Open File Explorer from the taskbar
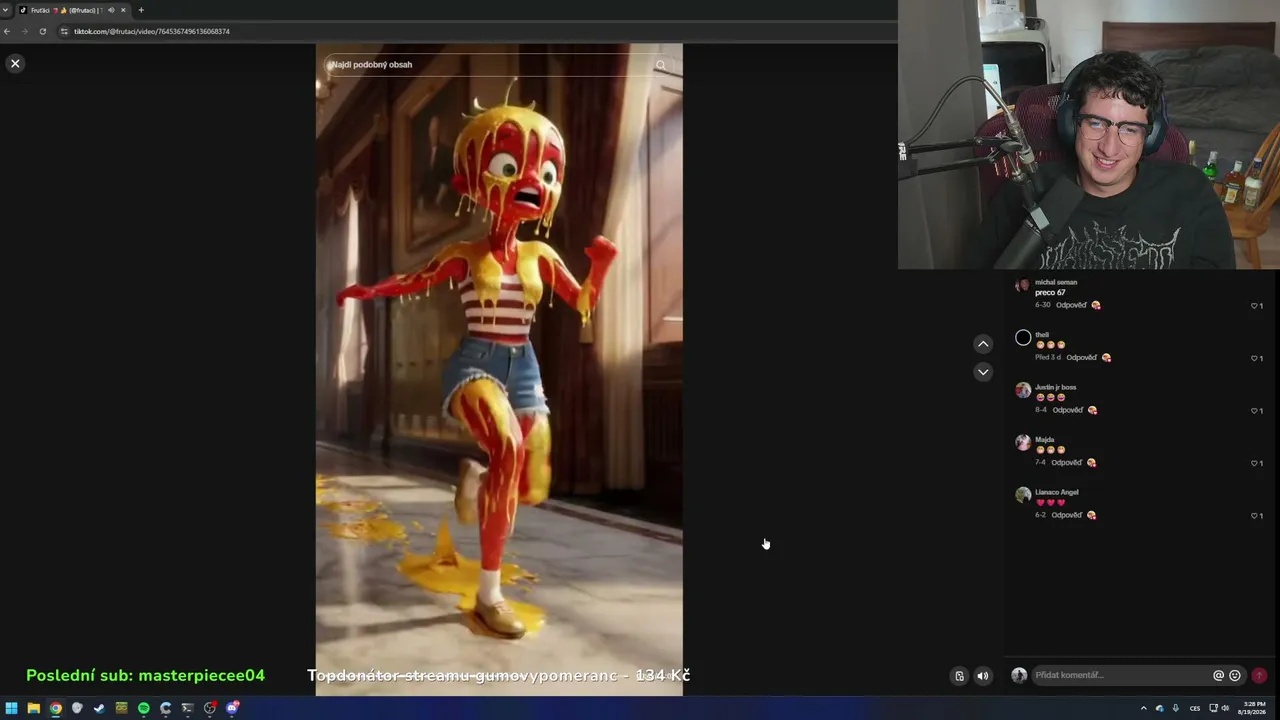This screenshot has height=720, width=1280. pos(34,708)
